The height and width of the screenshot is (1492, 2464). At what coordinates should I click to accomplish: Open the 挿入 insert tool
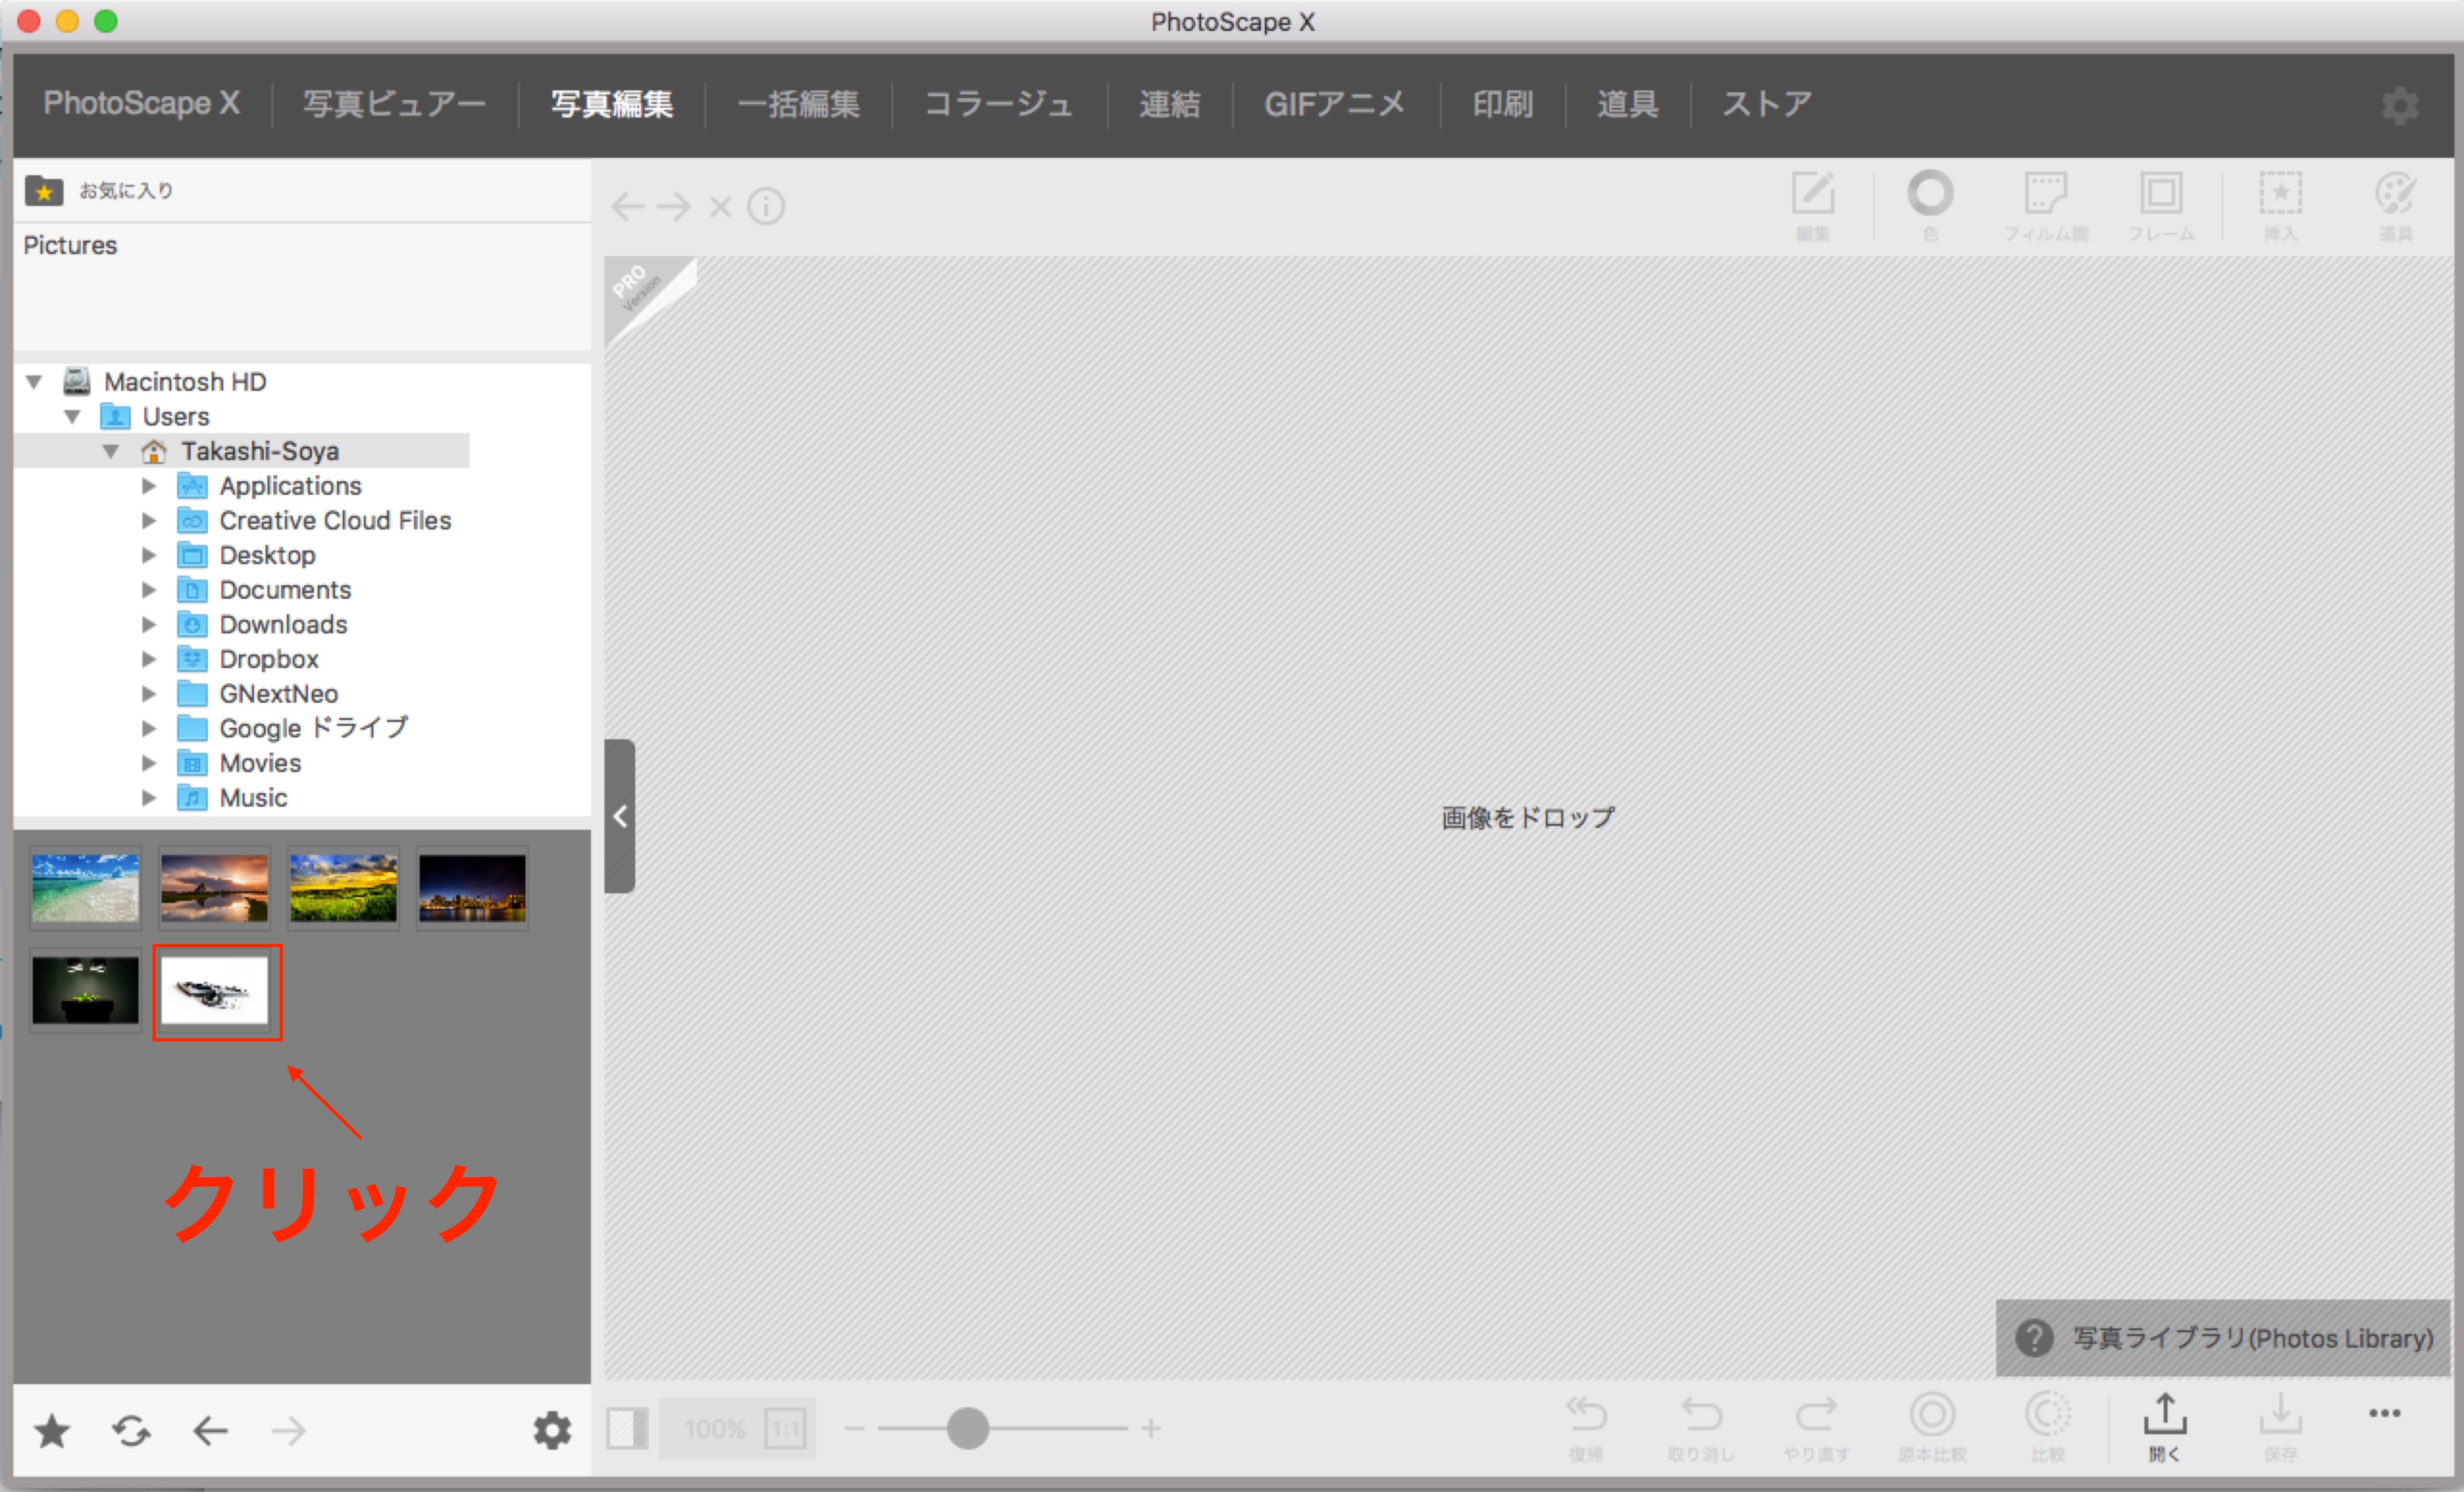[x=2280, y=205]
